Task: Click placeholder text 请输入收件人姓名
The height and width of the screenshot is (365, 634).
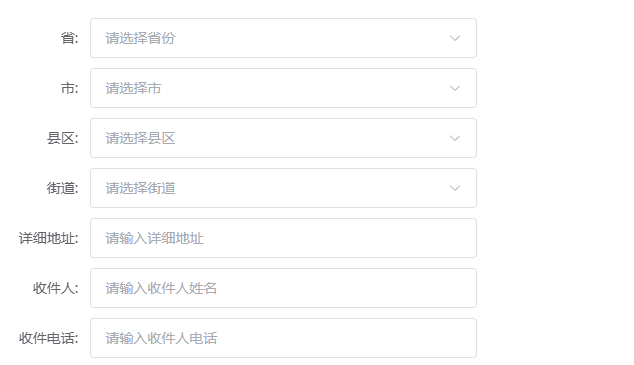Action: point(161,288)
